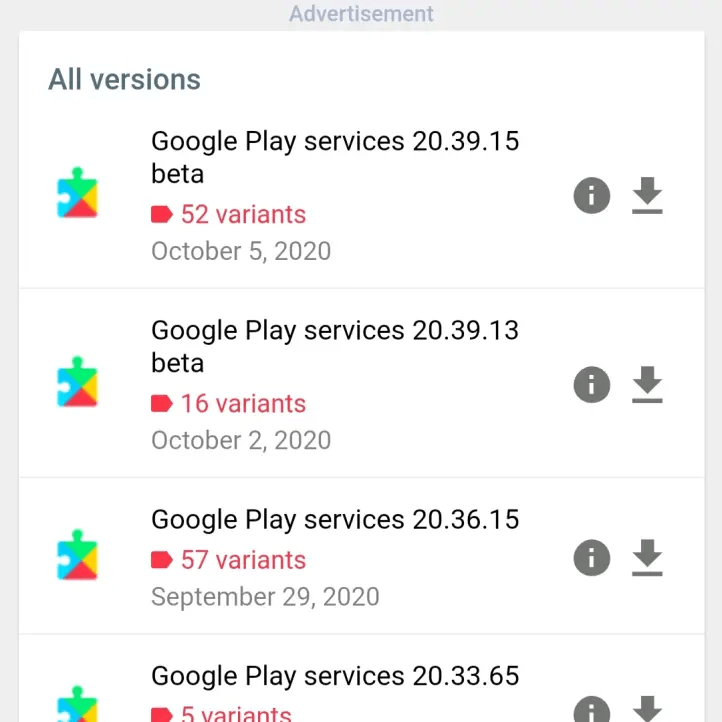Screen dimensions: 722x722
Task: Open Google Play services 20.33.65 title
Action: [334, 675]
